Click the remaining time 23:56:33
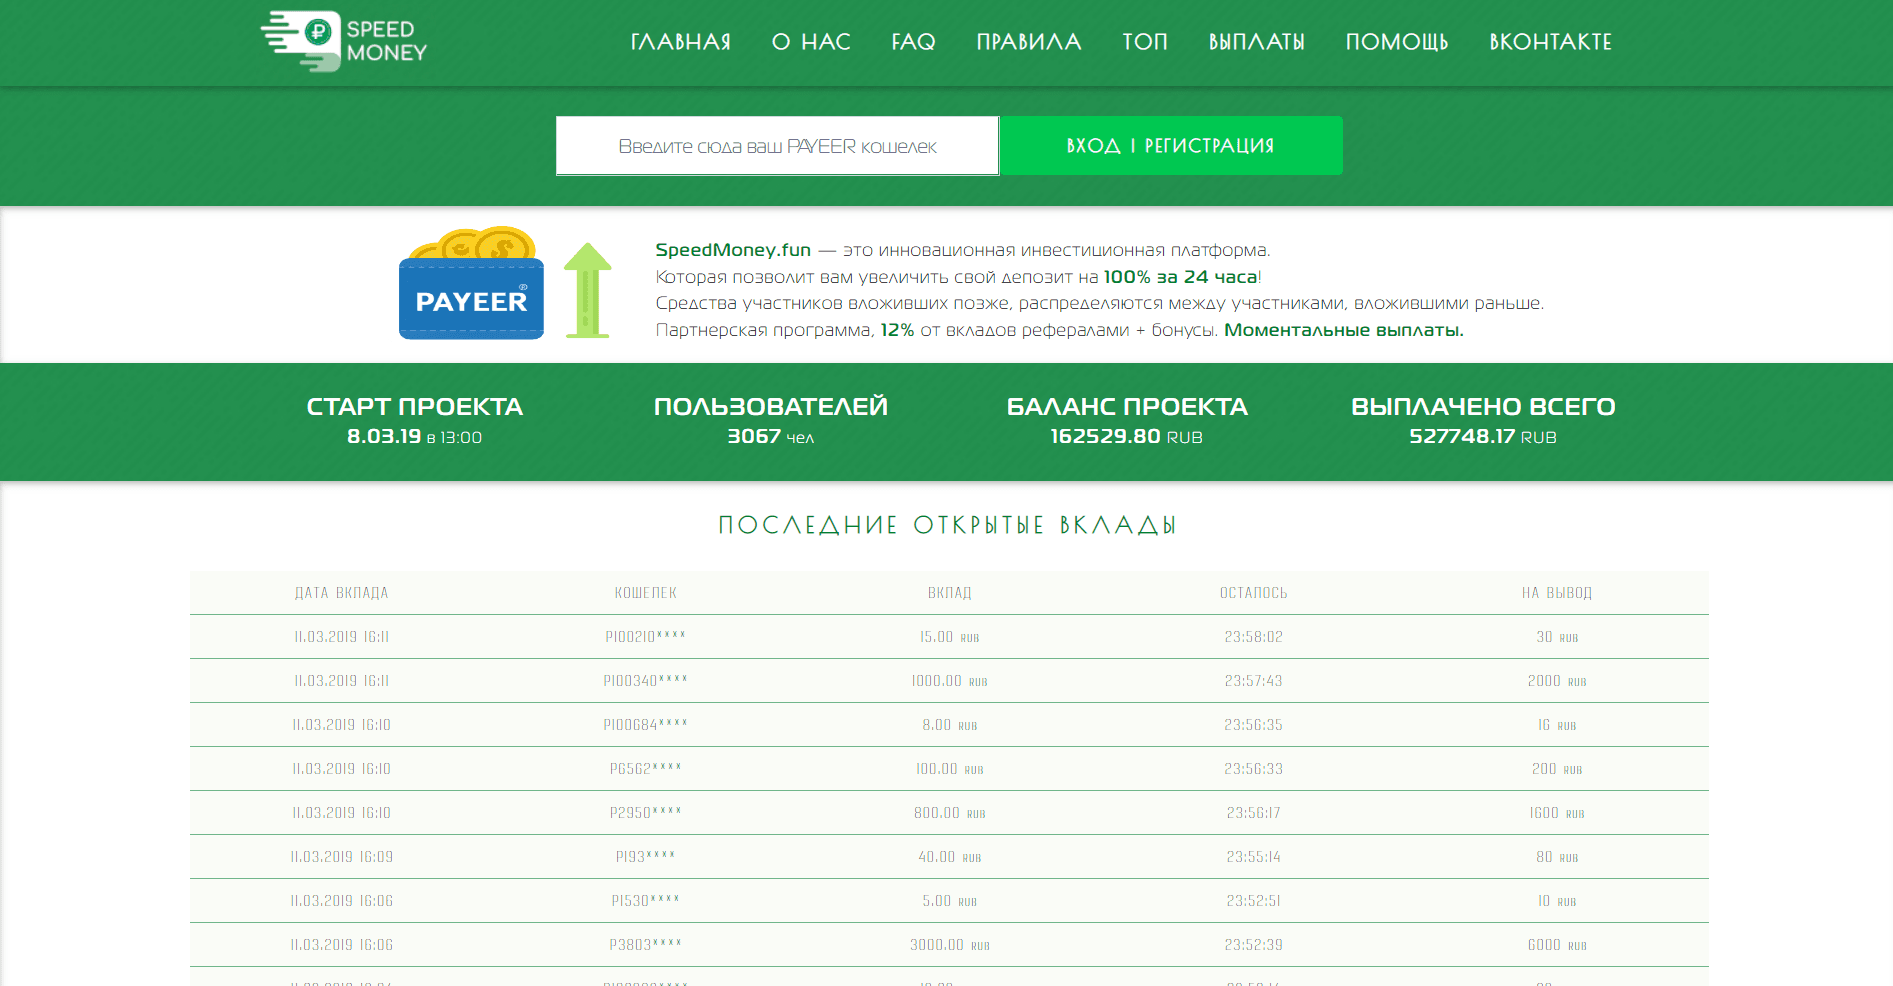Screen dimensions: 1893x986 pyautogui.click(x=1254, y=769)
